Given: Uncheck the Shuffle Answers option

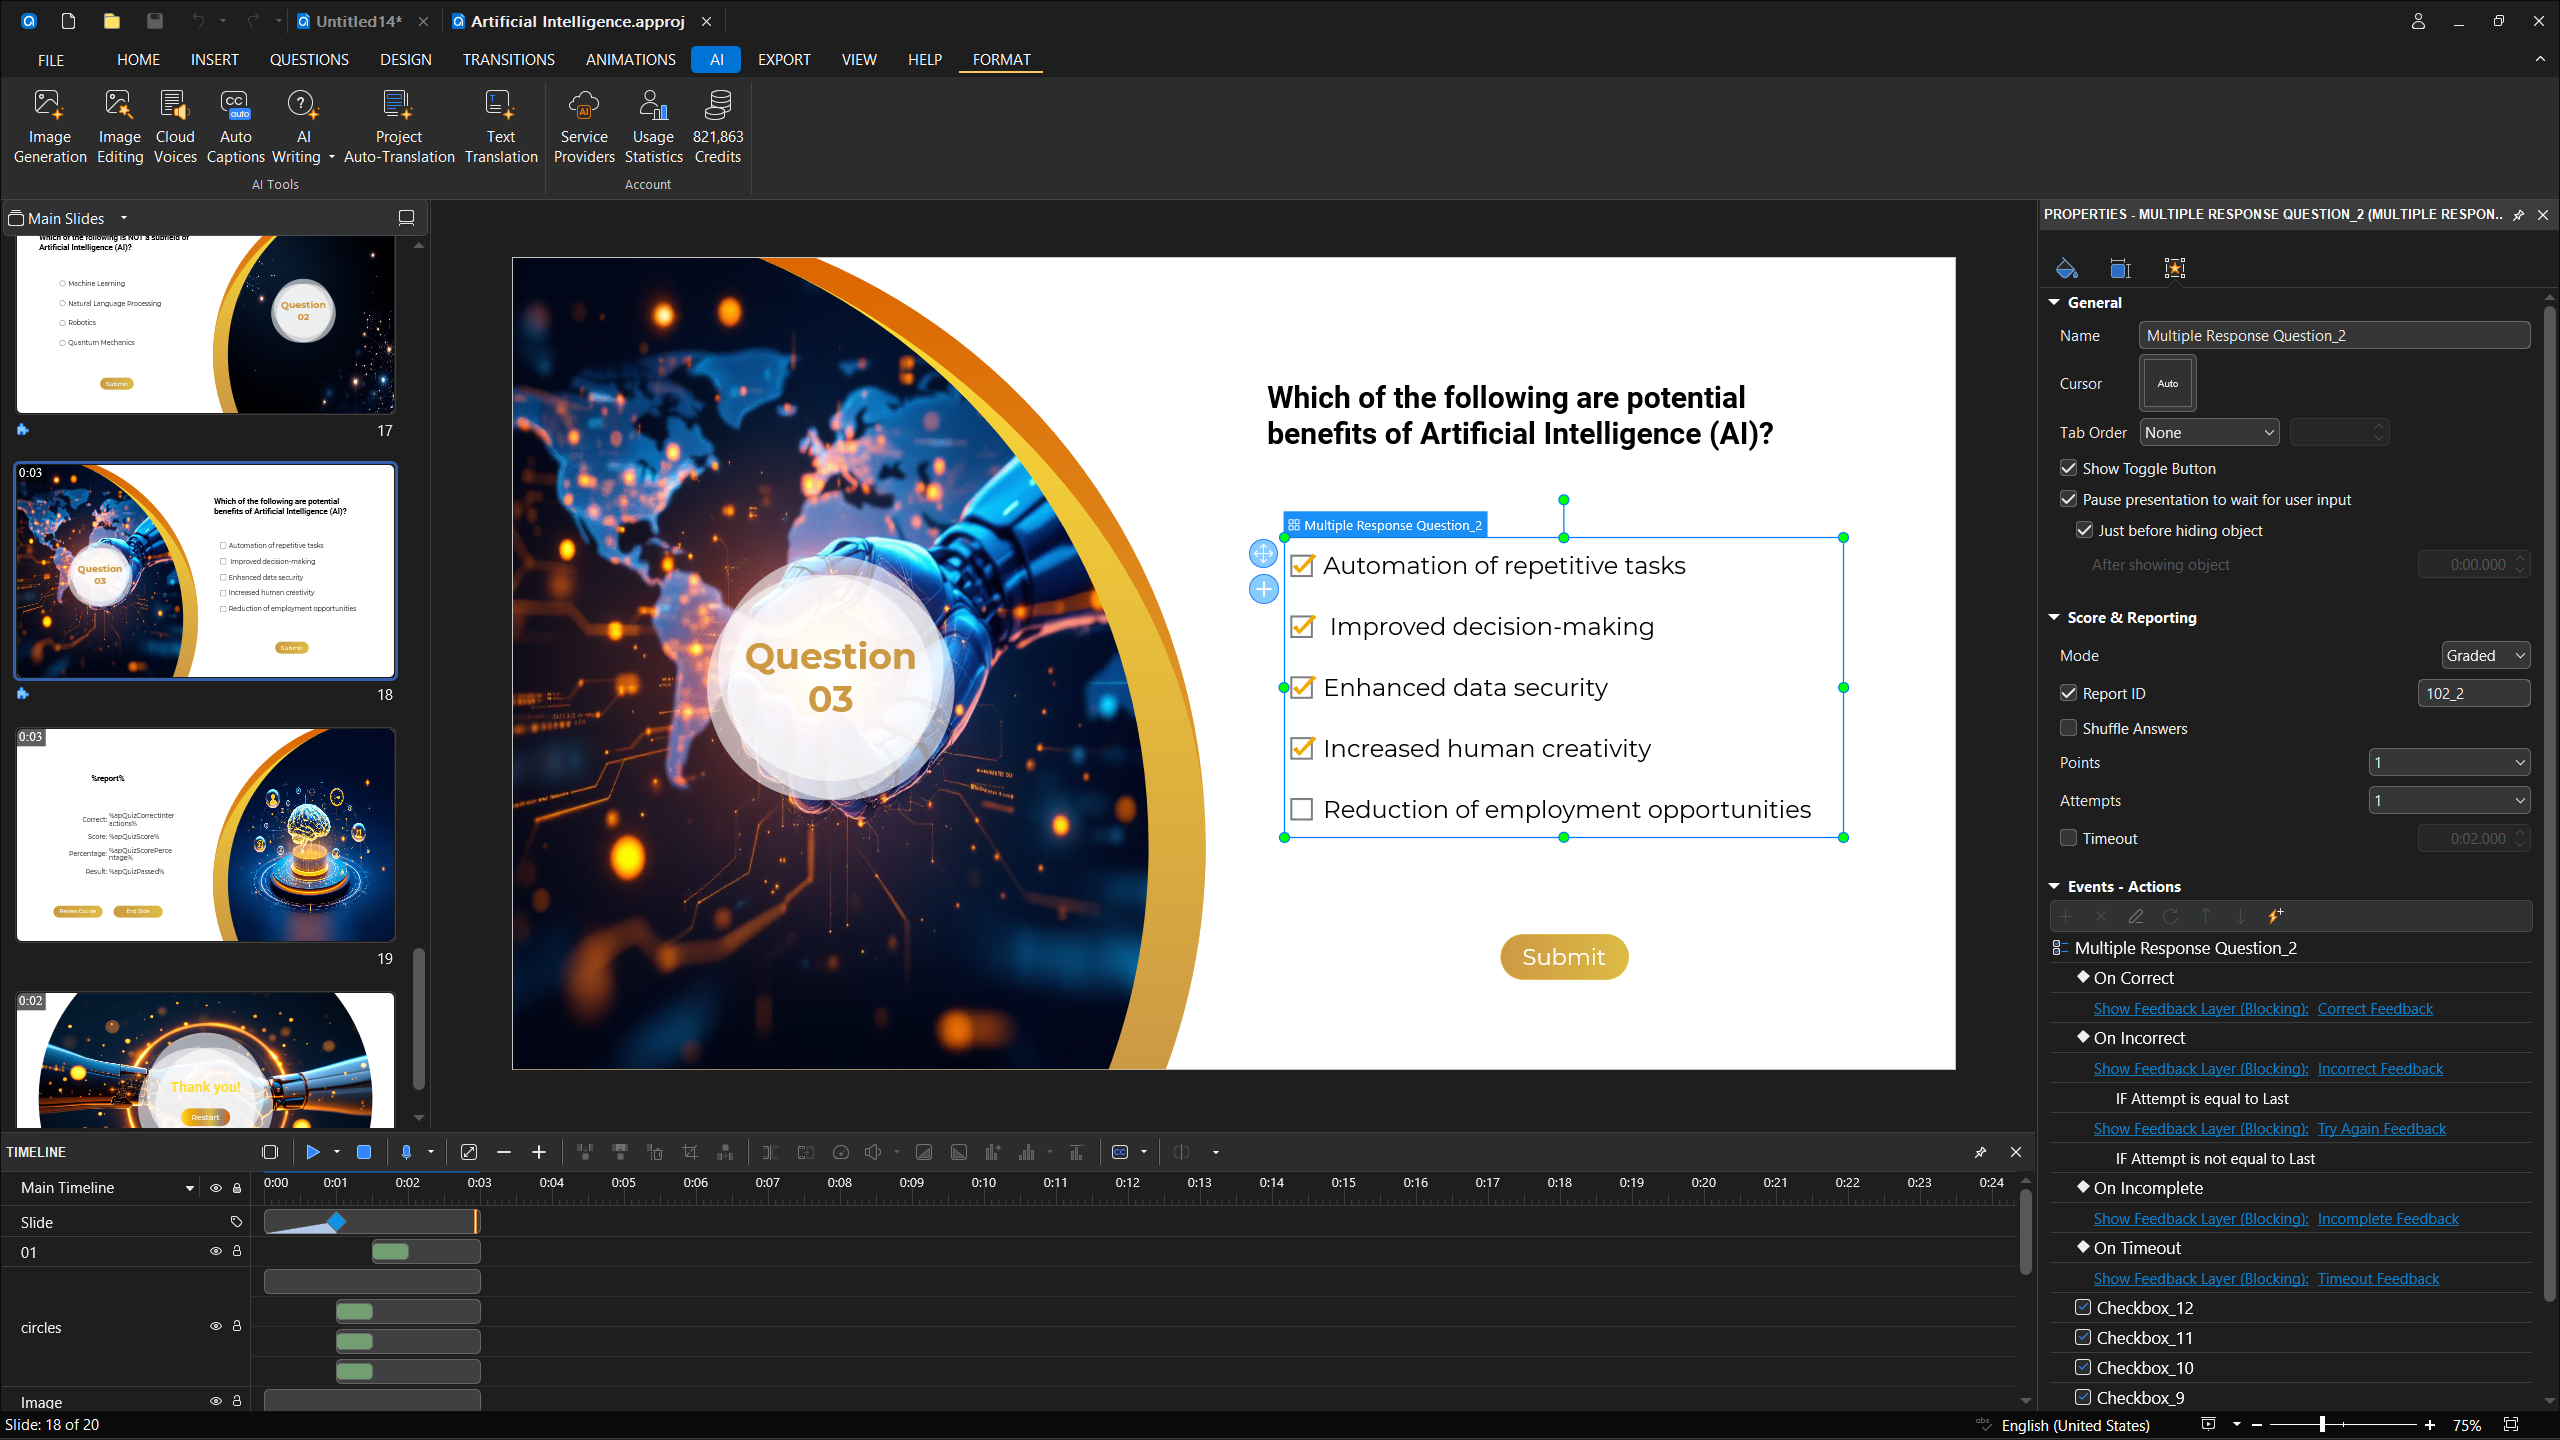Looking at the screenshot, I should pyautogui.click(x=2068, y=728).
